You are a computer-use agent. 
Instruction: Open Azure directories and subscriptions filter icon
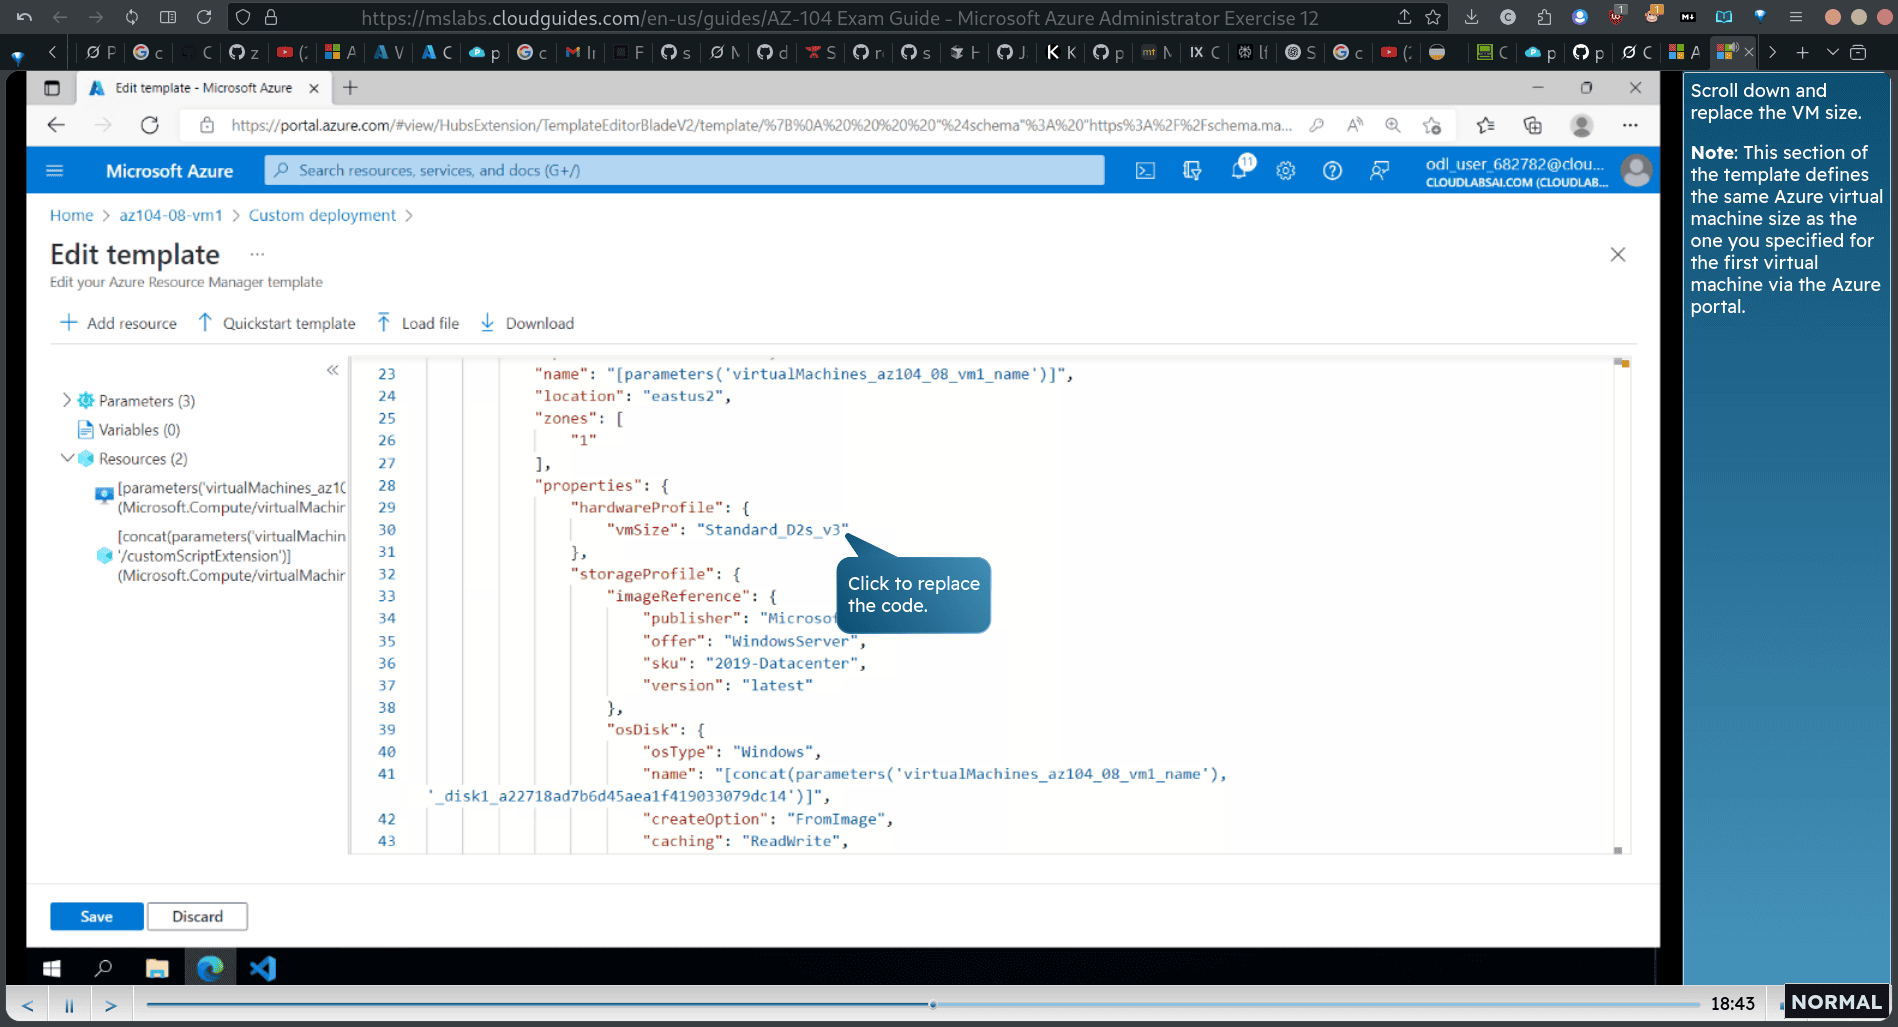[1192, 171]
